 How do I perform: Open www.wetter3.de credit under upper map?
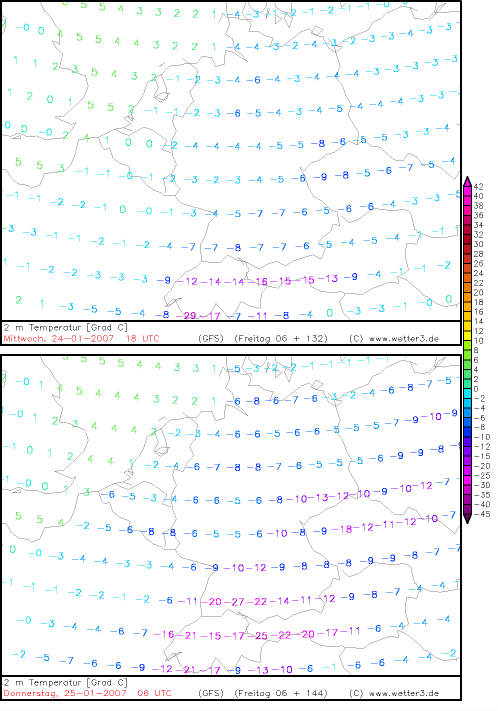(404, 339)
